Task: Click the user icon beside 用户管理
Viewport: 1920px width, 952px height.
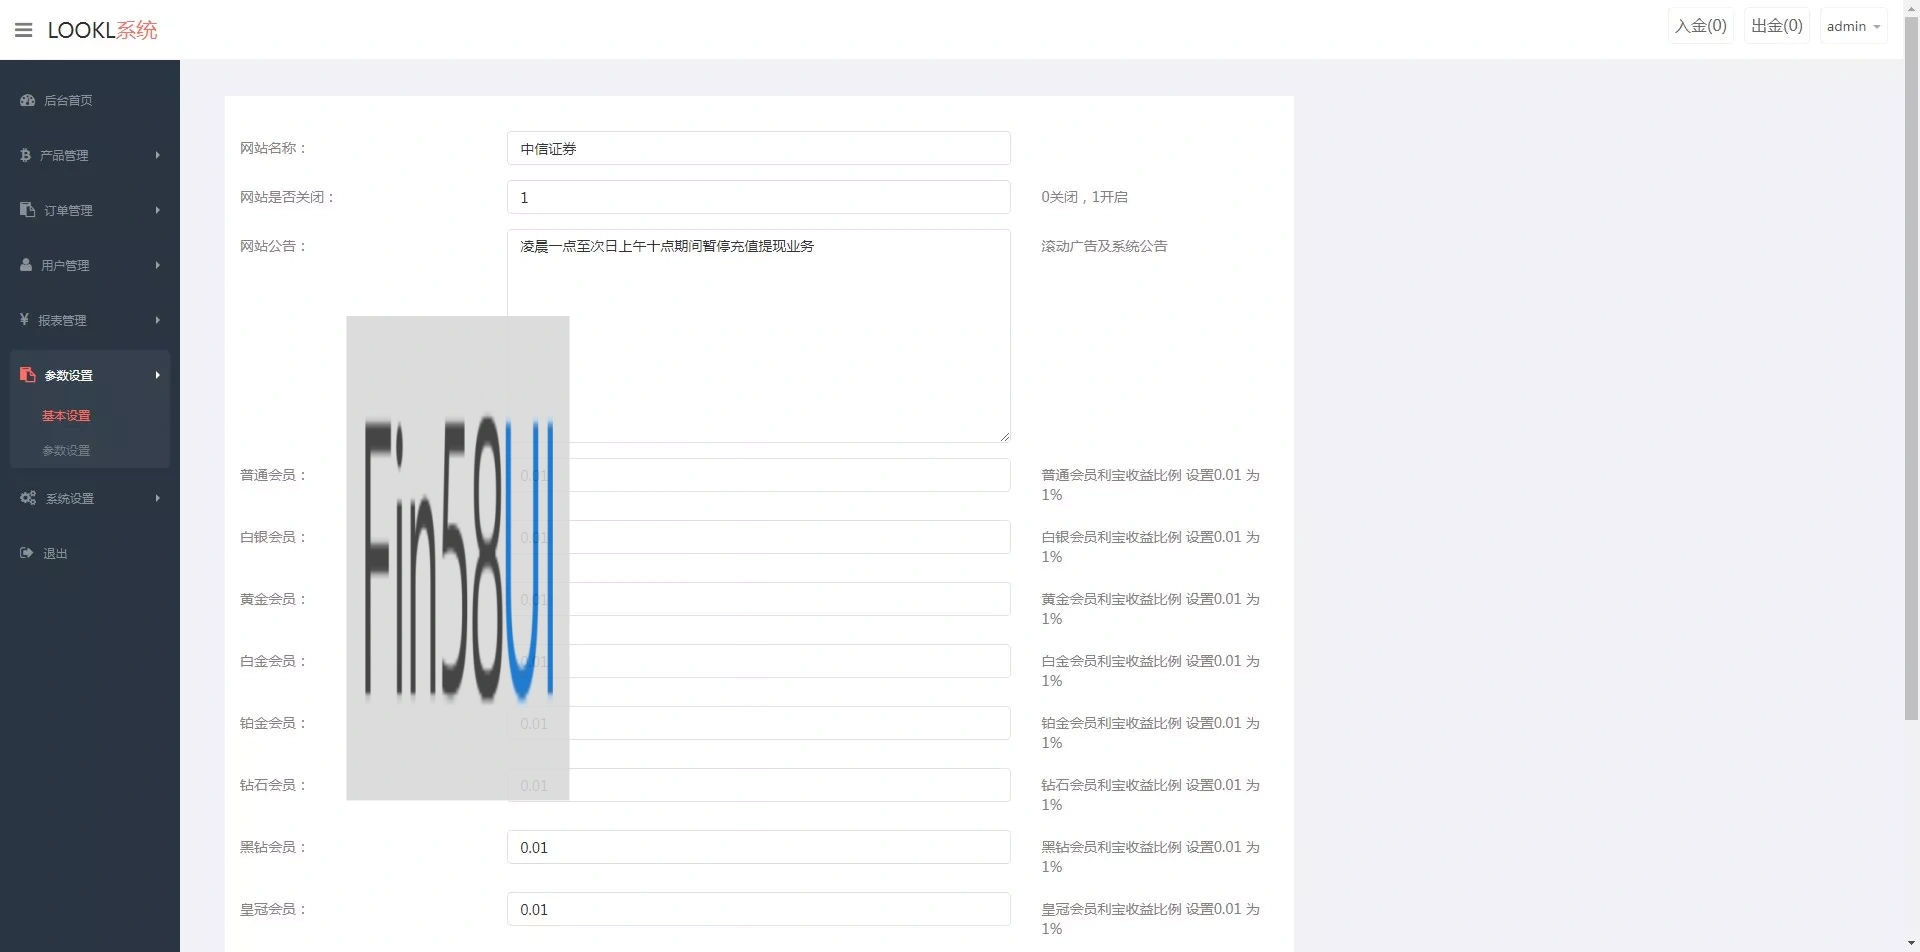Action: (x=26, y=265)
